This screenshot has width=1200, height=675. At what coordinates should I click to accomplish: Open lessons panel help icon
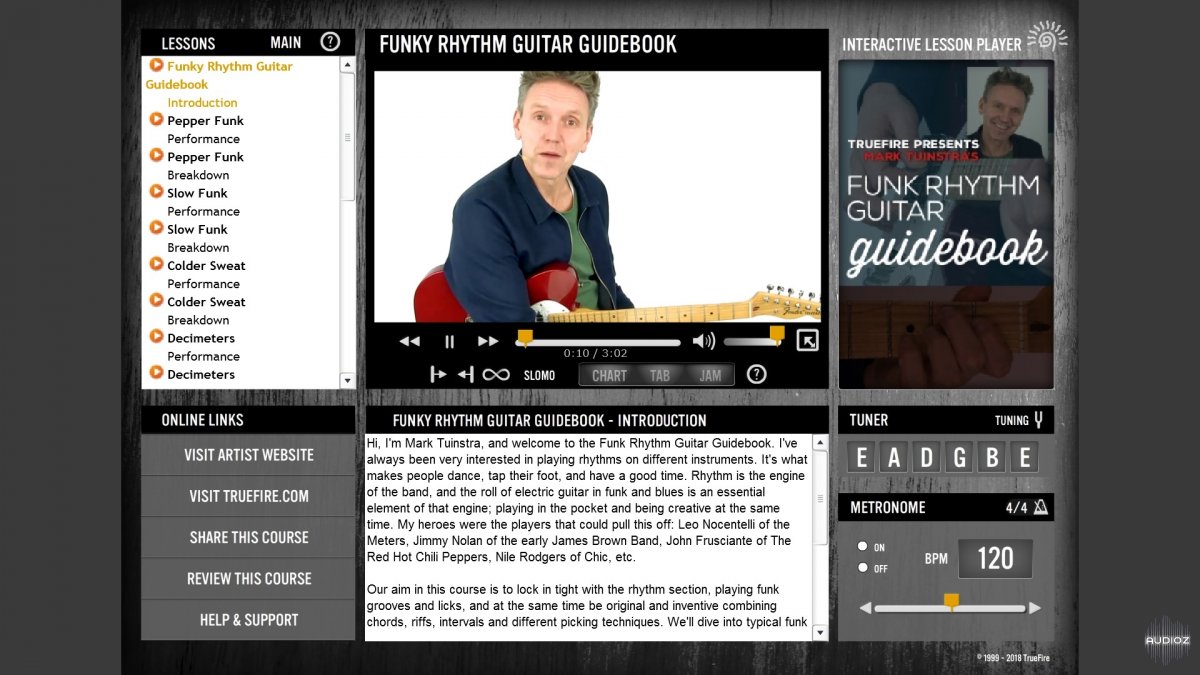330,42
